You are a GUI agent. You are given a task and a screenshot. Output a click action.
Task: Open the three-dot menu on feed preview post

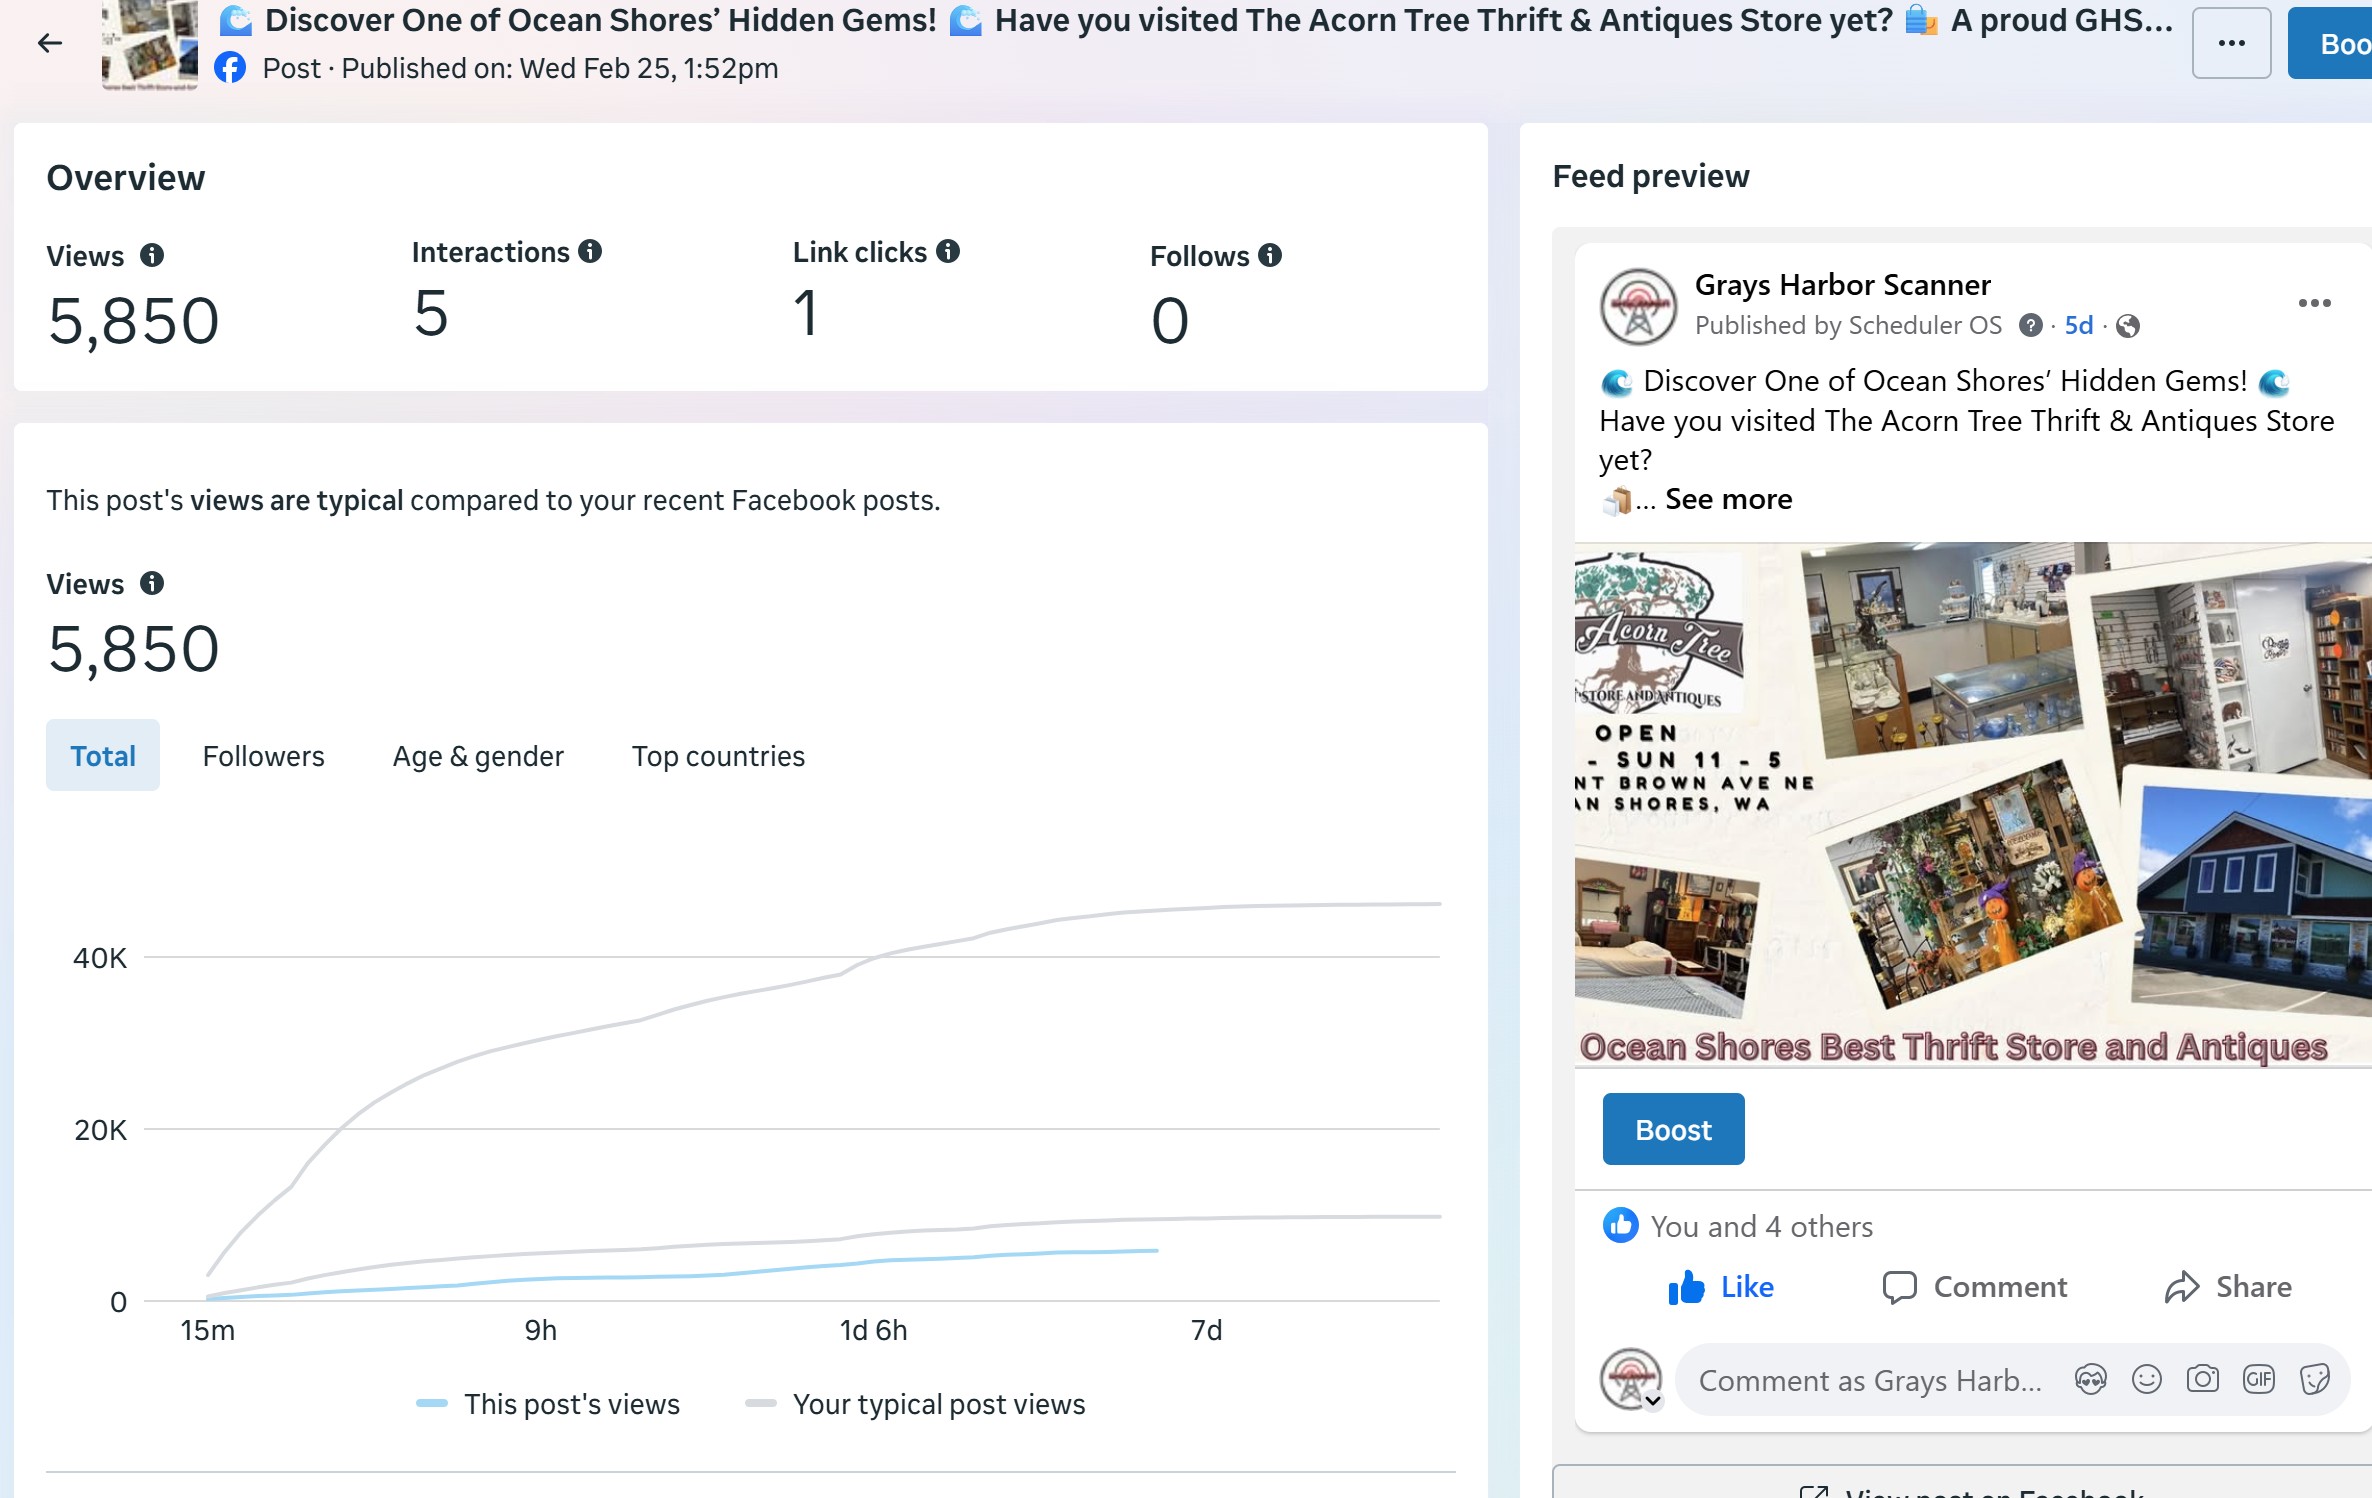click(2313, 303)
